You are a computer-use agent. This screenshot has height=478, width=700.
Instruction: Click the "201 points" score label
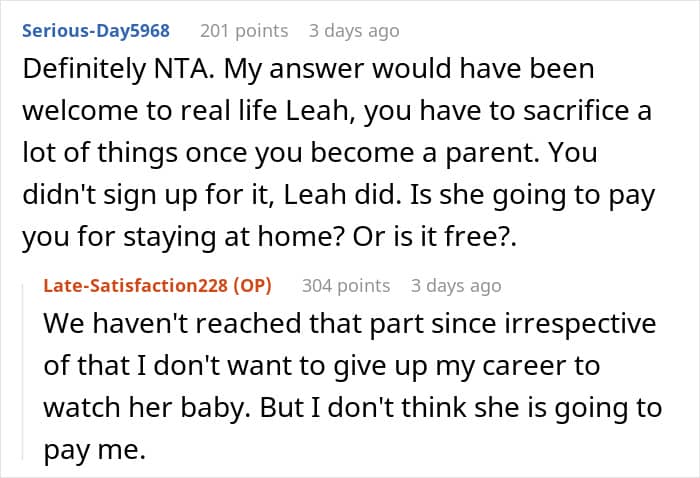click(x=244, y=31)
